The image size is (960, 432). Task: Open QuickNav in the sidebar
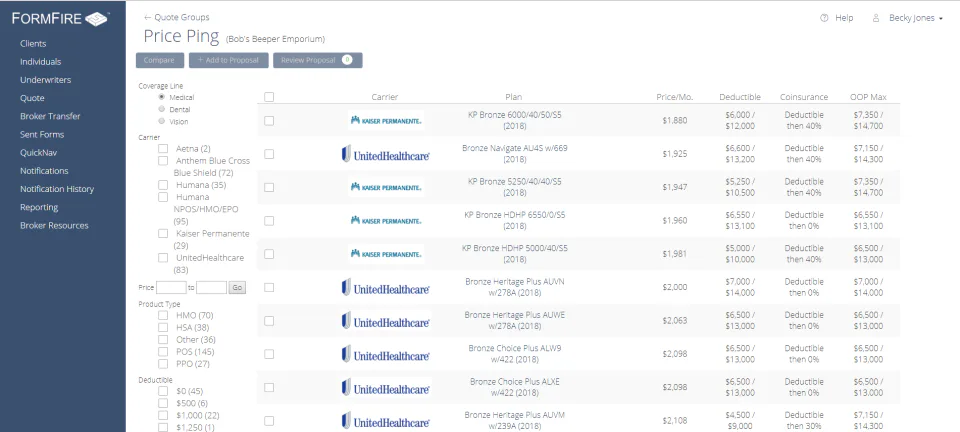(38, 152)
